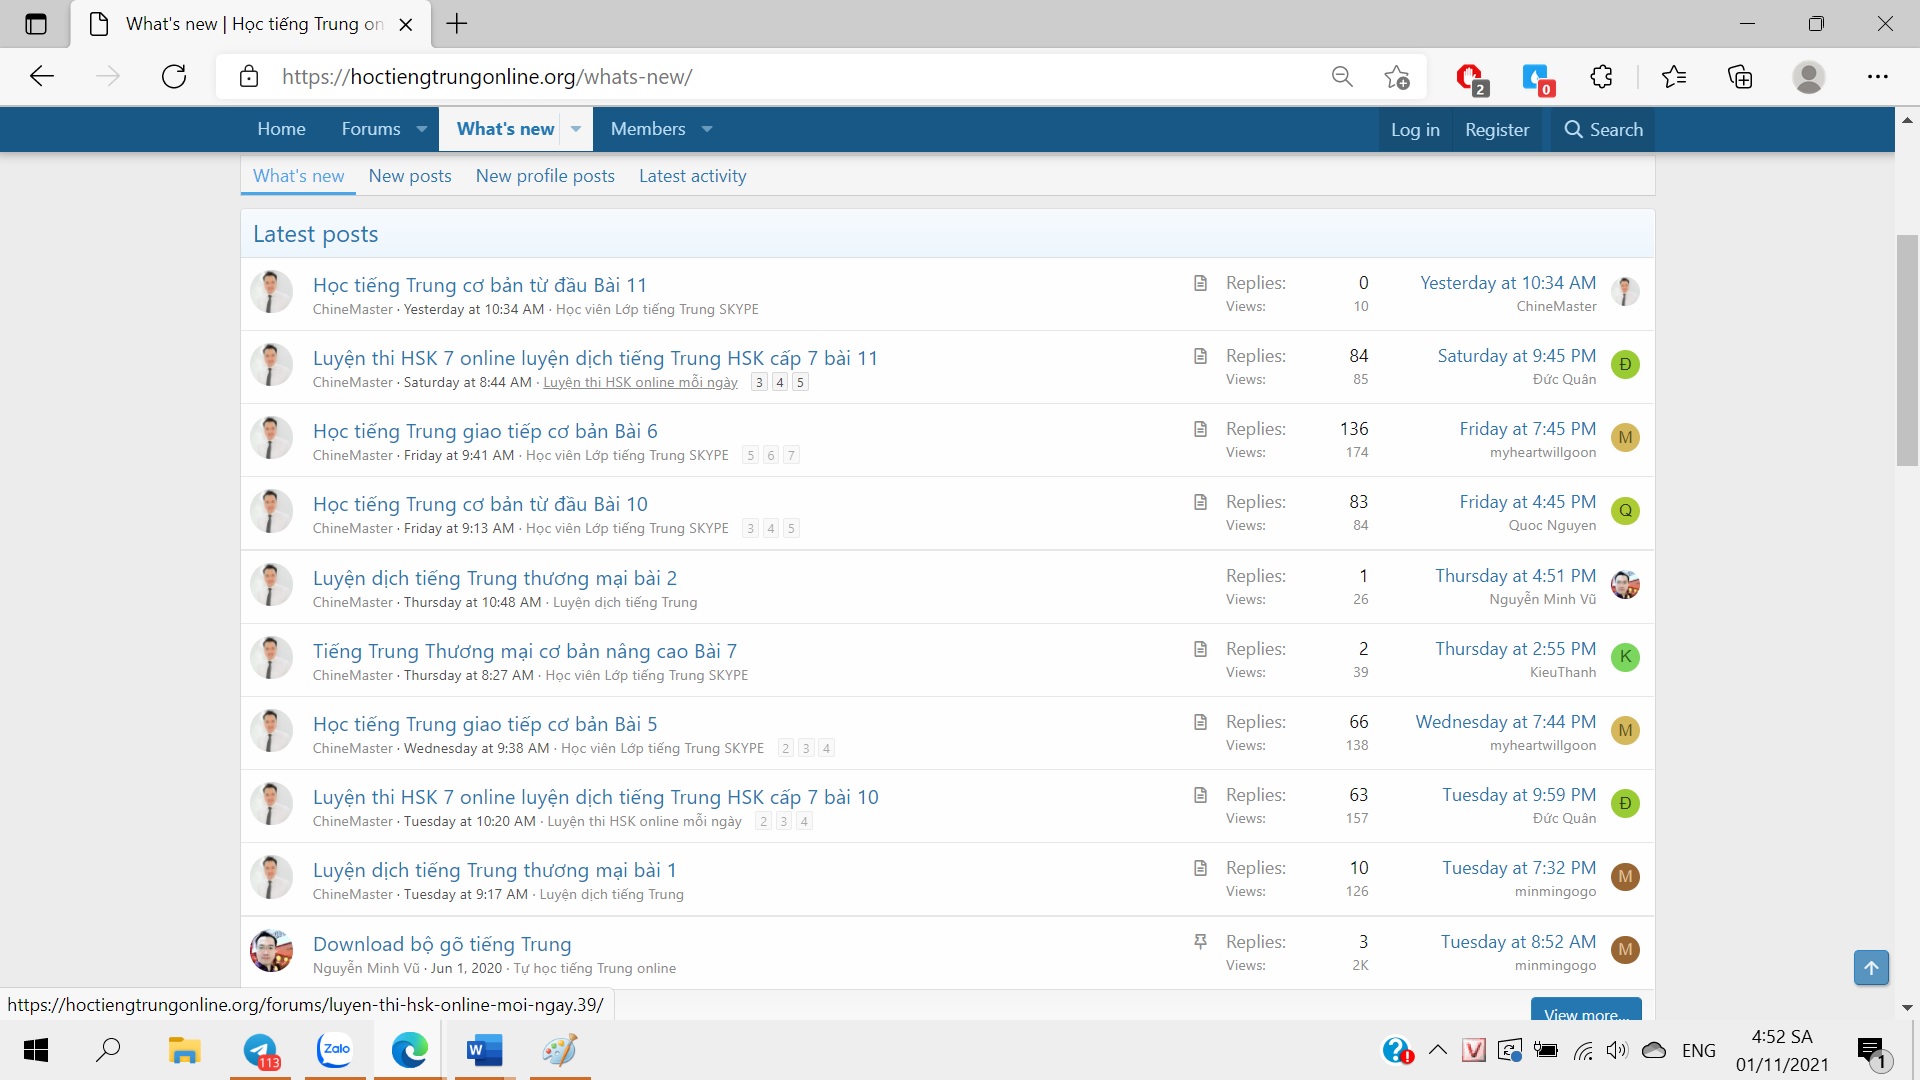Click the View more button
Viewport: 1920px width, 1080px height.
[x=1585, y=1011]
